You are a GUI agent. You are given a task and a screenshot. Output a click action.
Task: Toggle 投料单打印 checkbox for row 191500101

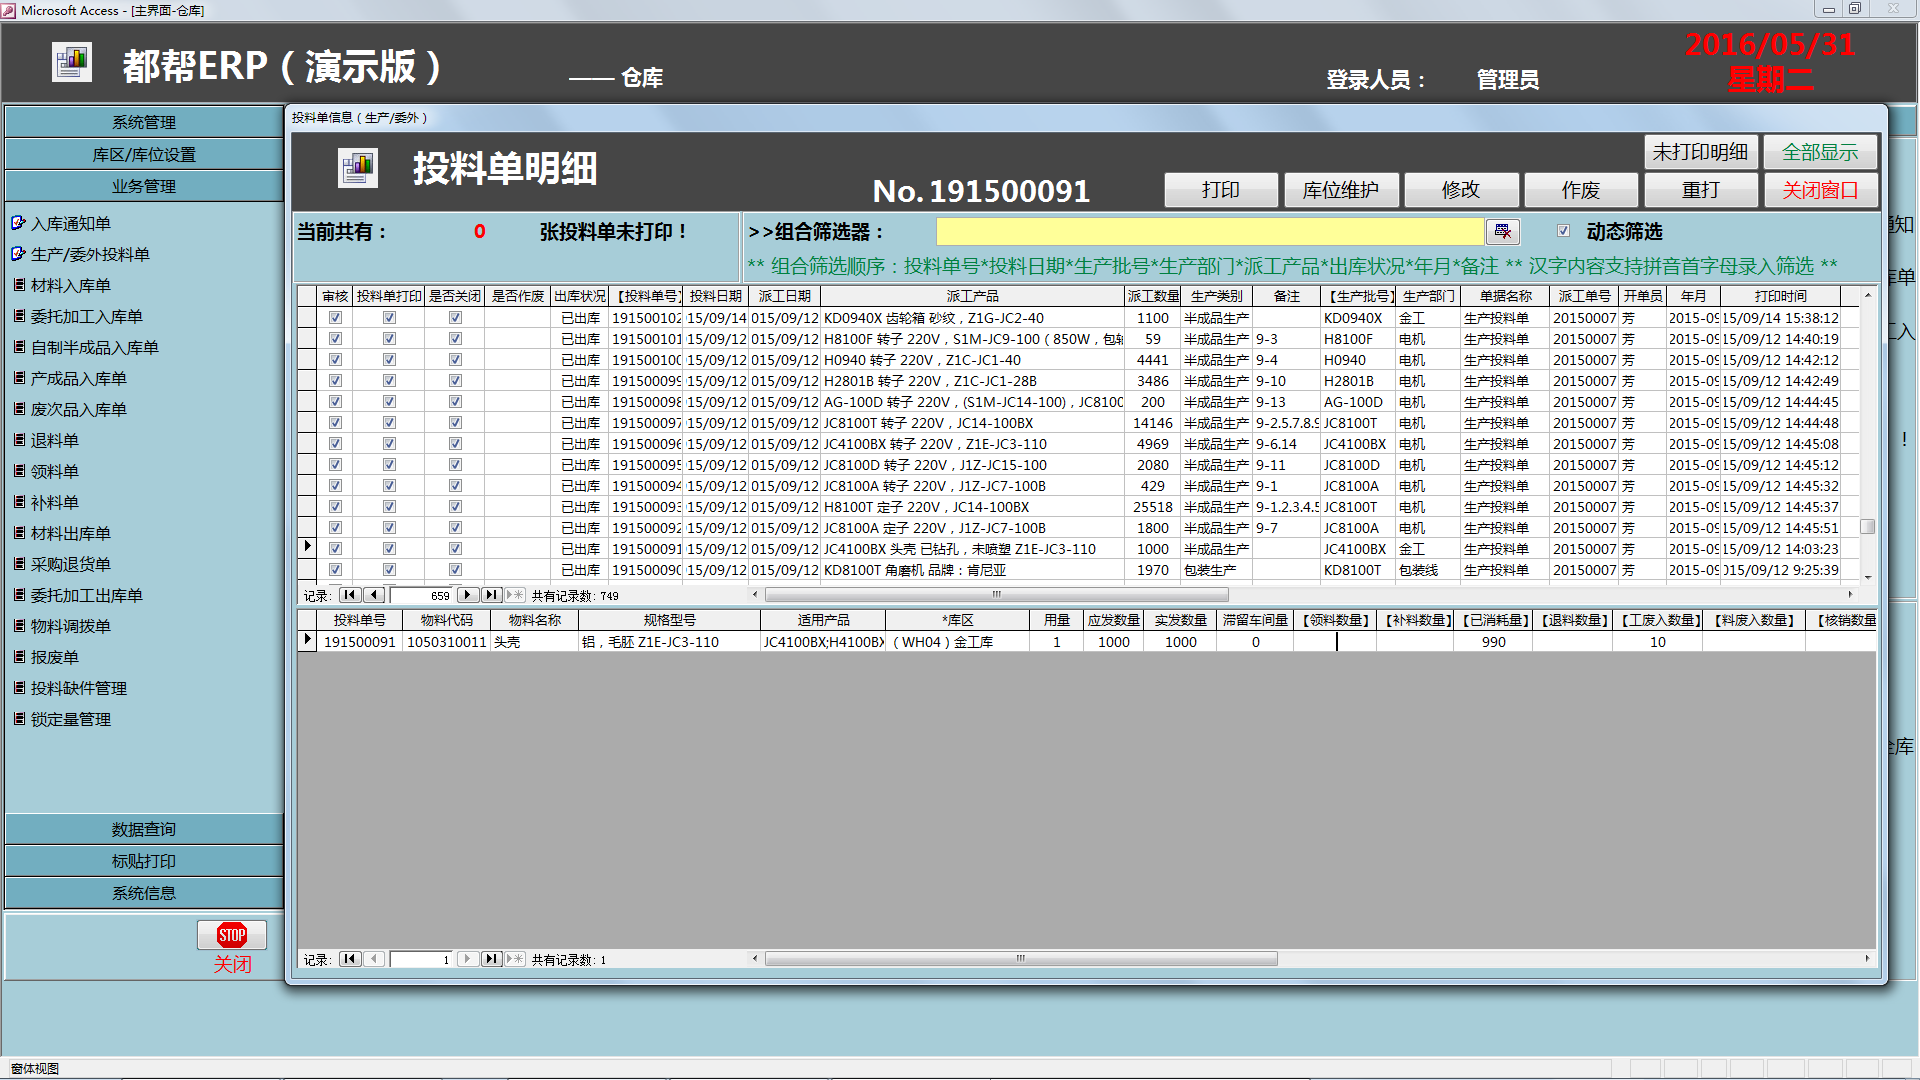click(389, 339)
